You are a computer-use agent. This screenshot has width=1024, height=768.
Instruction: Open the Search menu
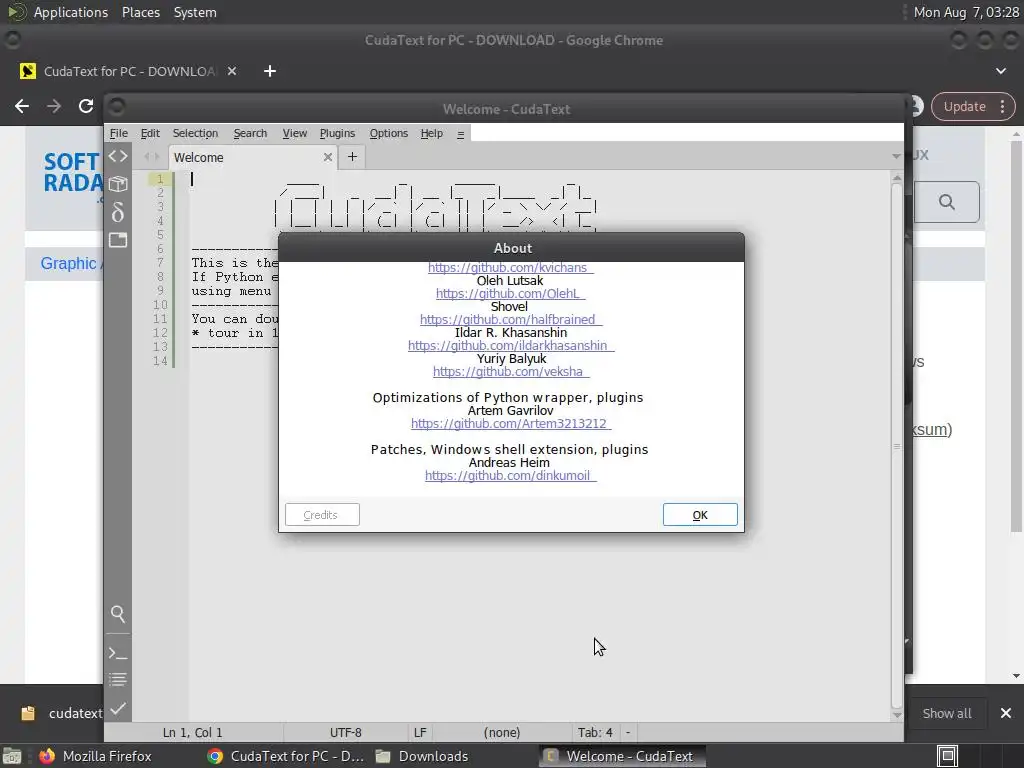[250, 133]
